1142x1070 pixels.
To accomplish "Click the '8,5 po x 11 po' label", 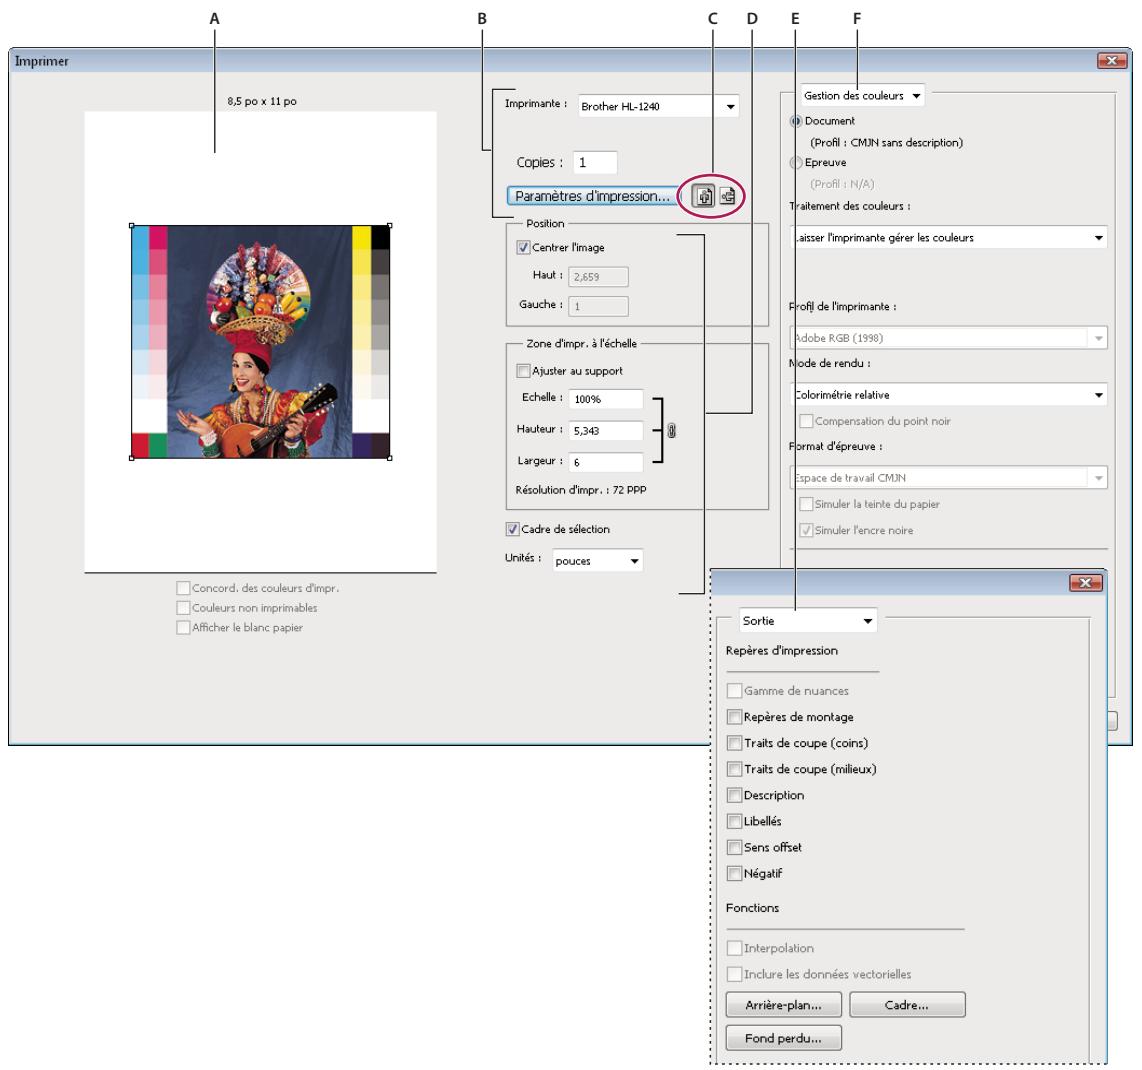I will (262, 101).
